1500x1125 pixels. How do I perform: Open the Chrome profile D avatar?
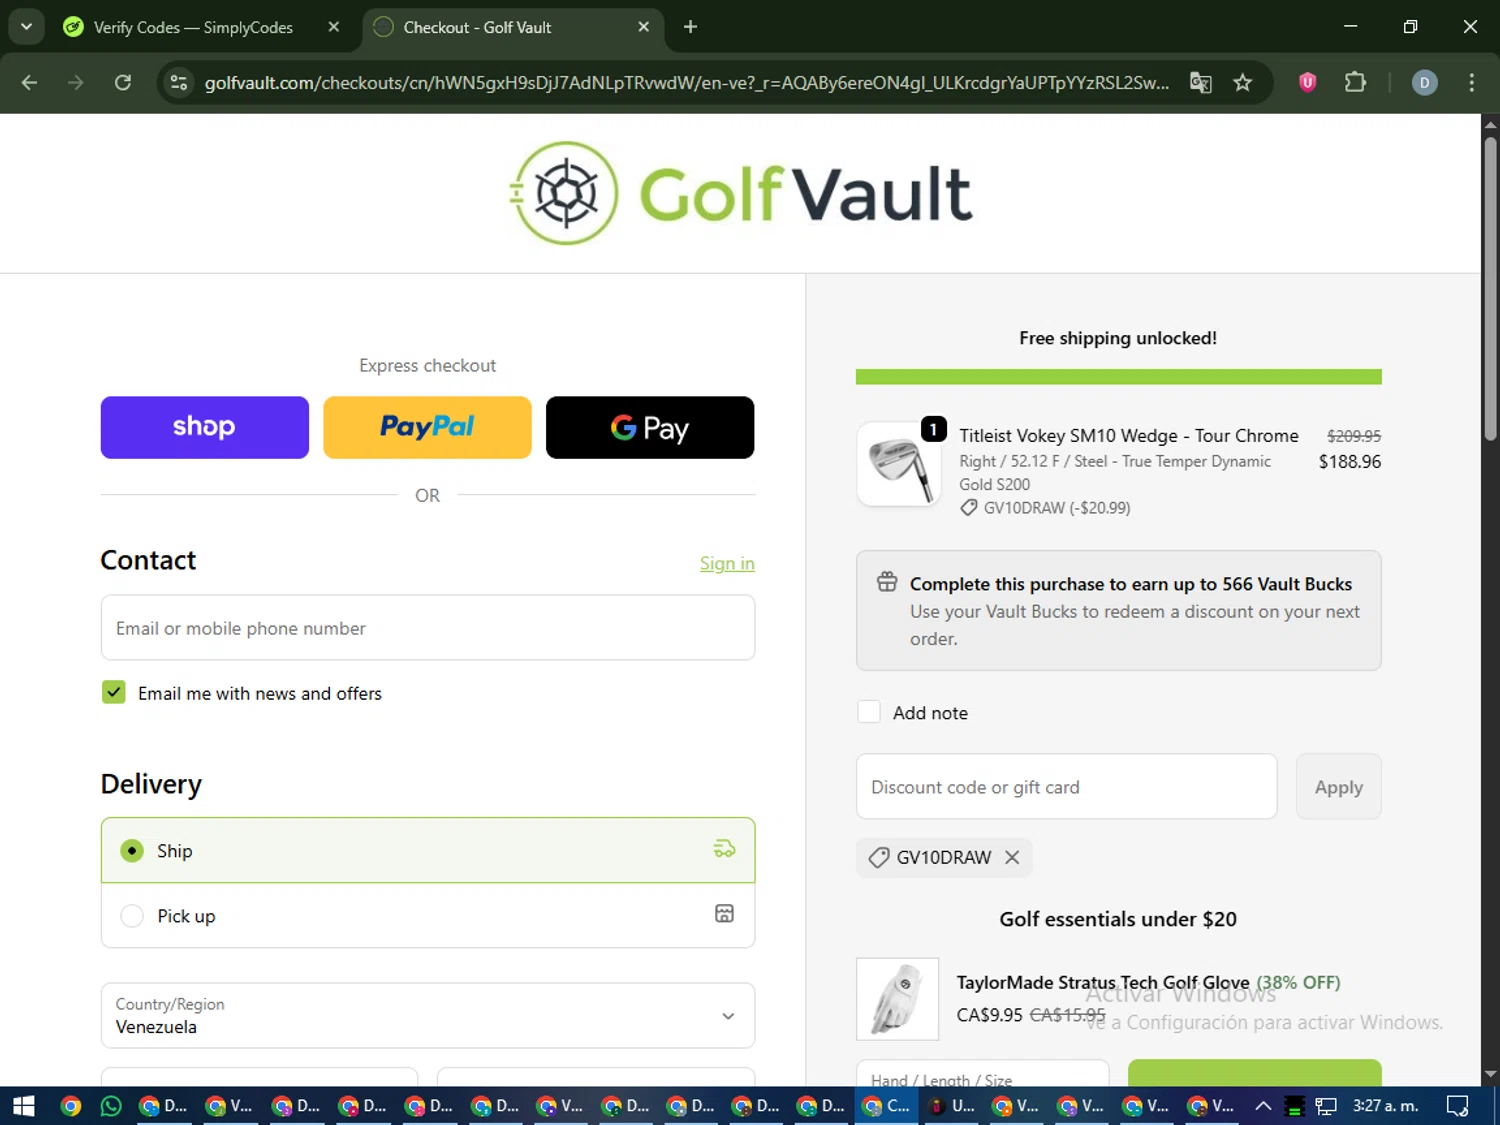1424,83
